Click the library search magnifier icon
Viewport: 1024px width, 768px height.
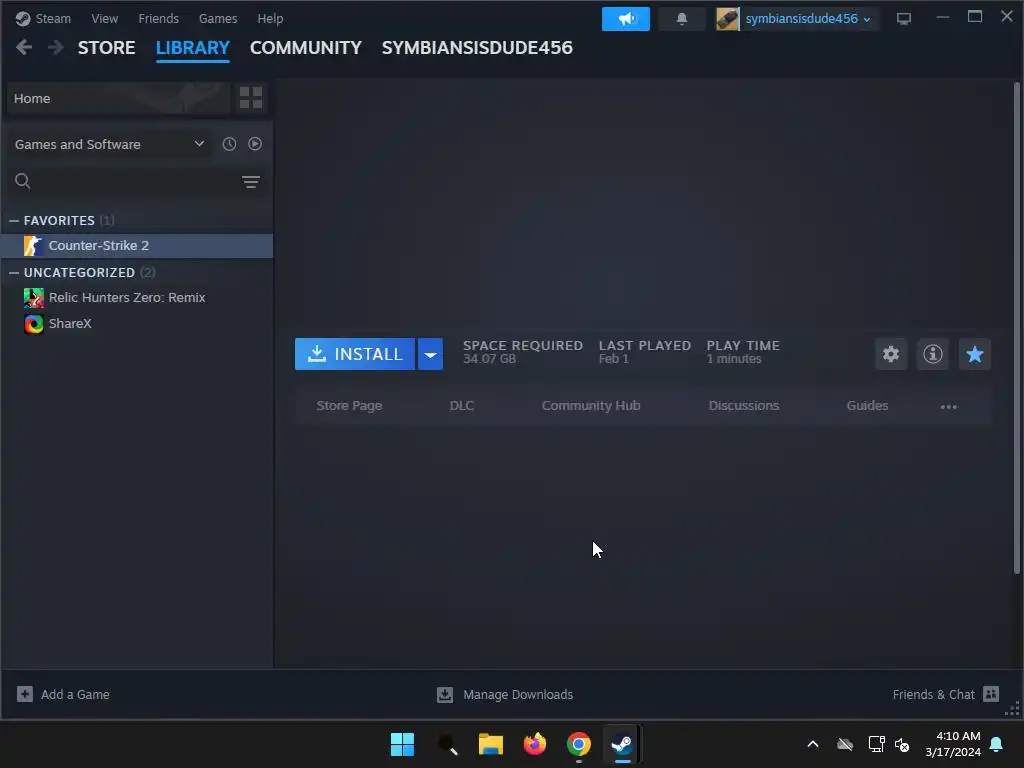tap(23, 181)
